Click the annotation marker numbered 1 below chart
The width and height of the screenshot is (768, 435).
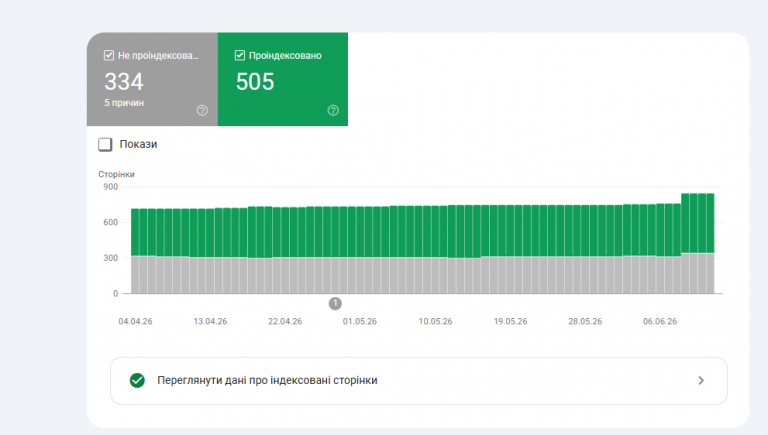335,304
